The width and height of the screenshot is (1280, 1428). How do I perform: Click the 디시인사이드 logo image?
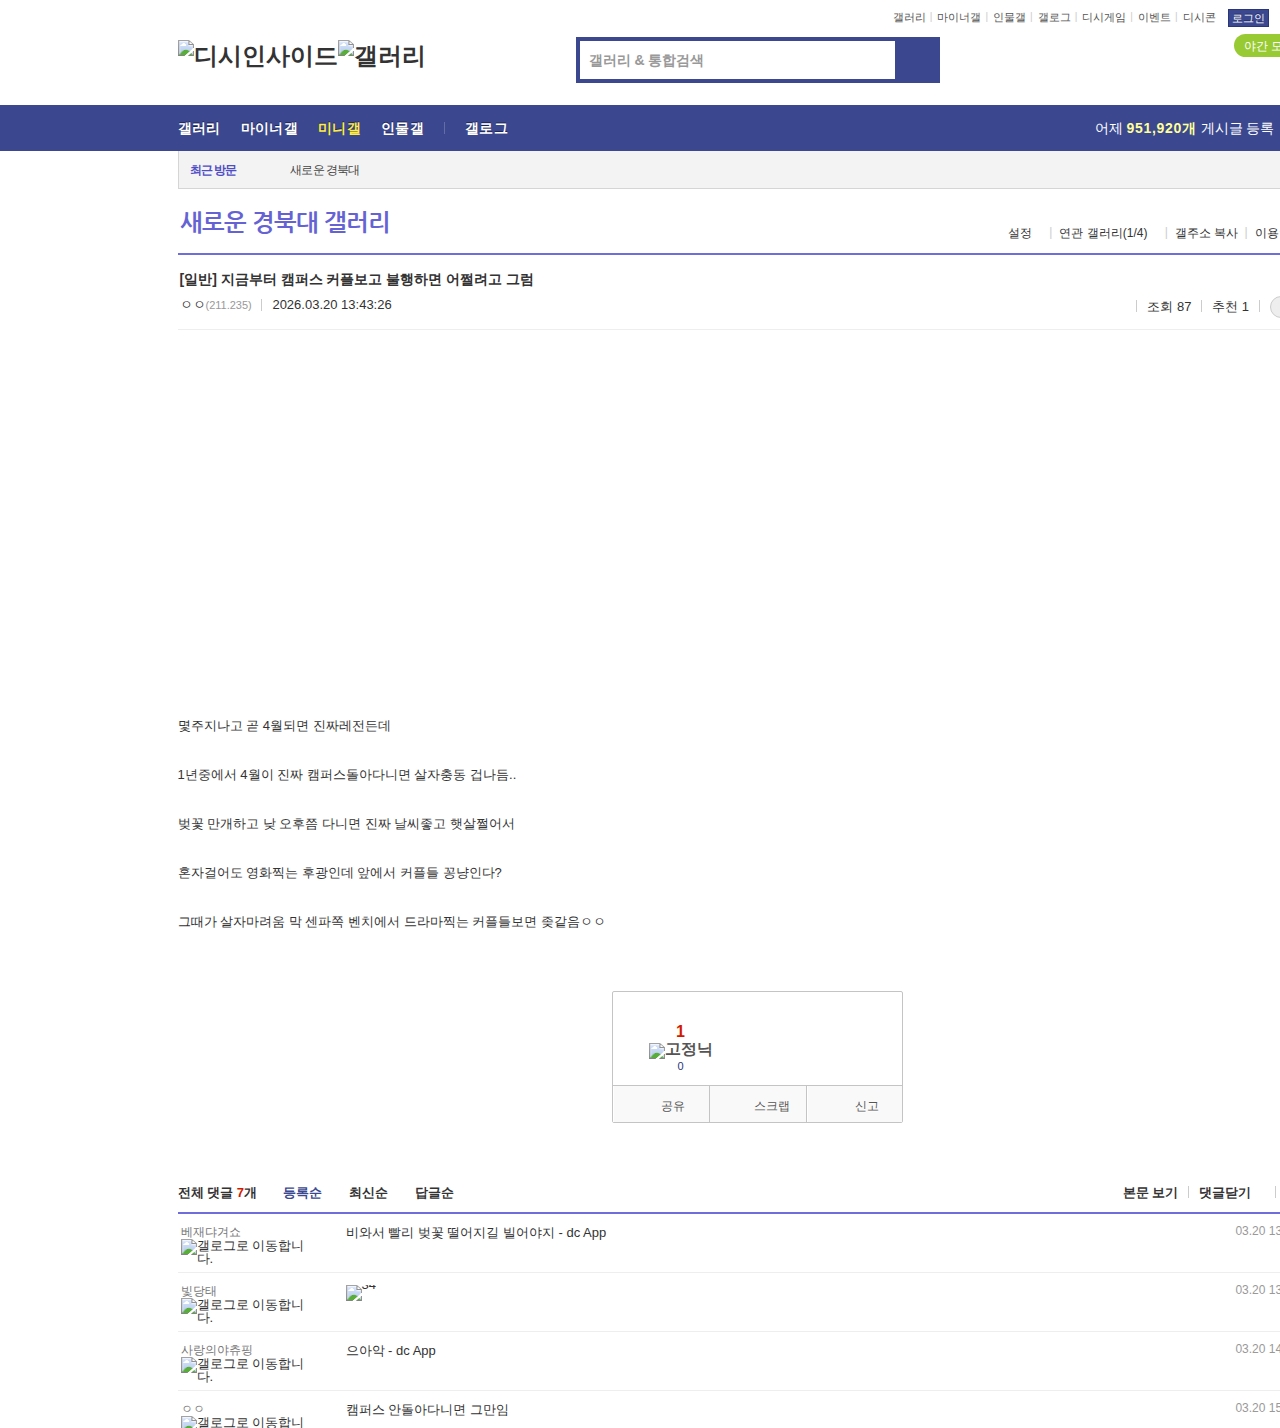258,56
